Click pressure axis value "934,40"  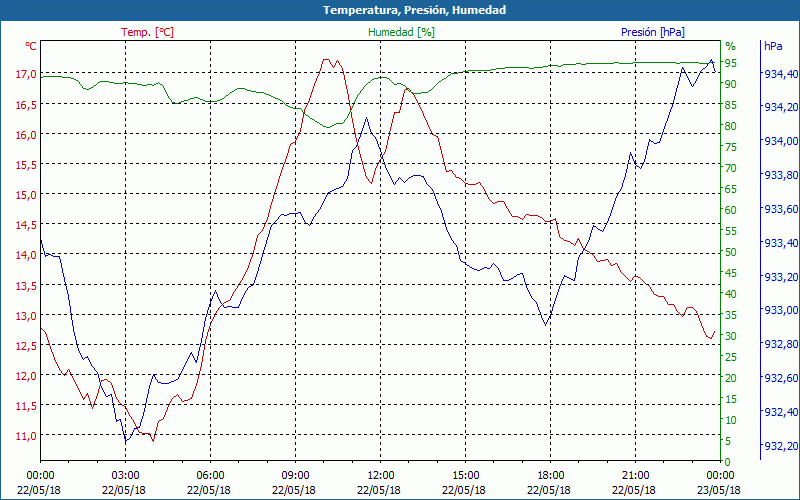coord(780,74)
